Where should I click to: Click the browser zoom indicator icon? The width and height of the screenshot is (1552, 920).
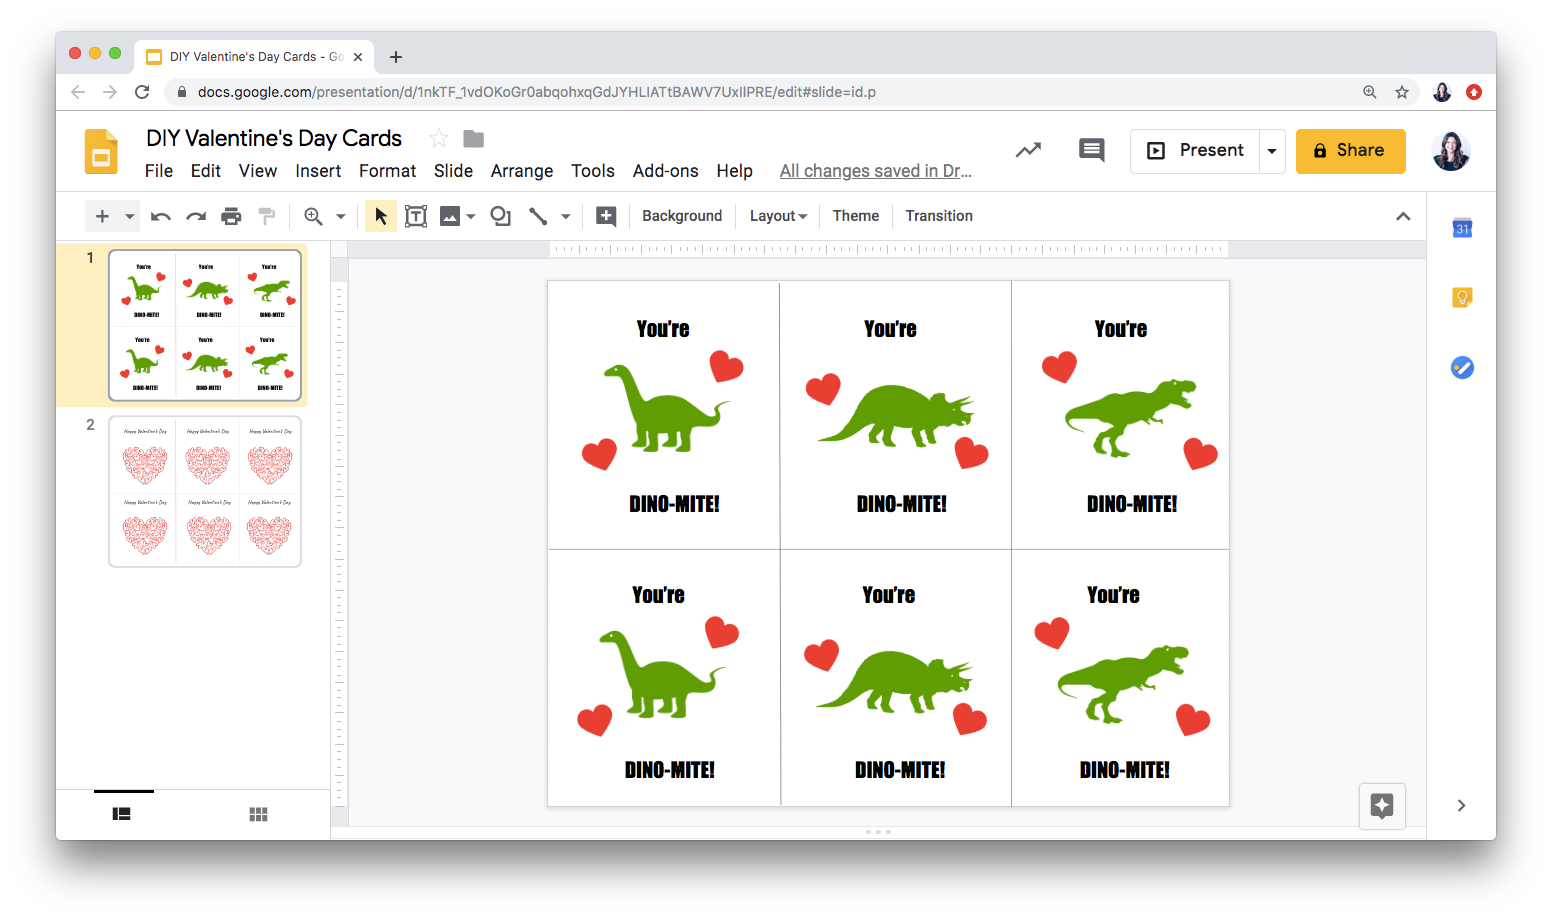click(x=1370, y=92)
